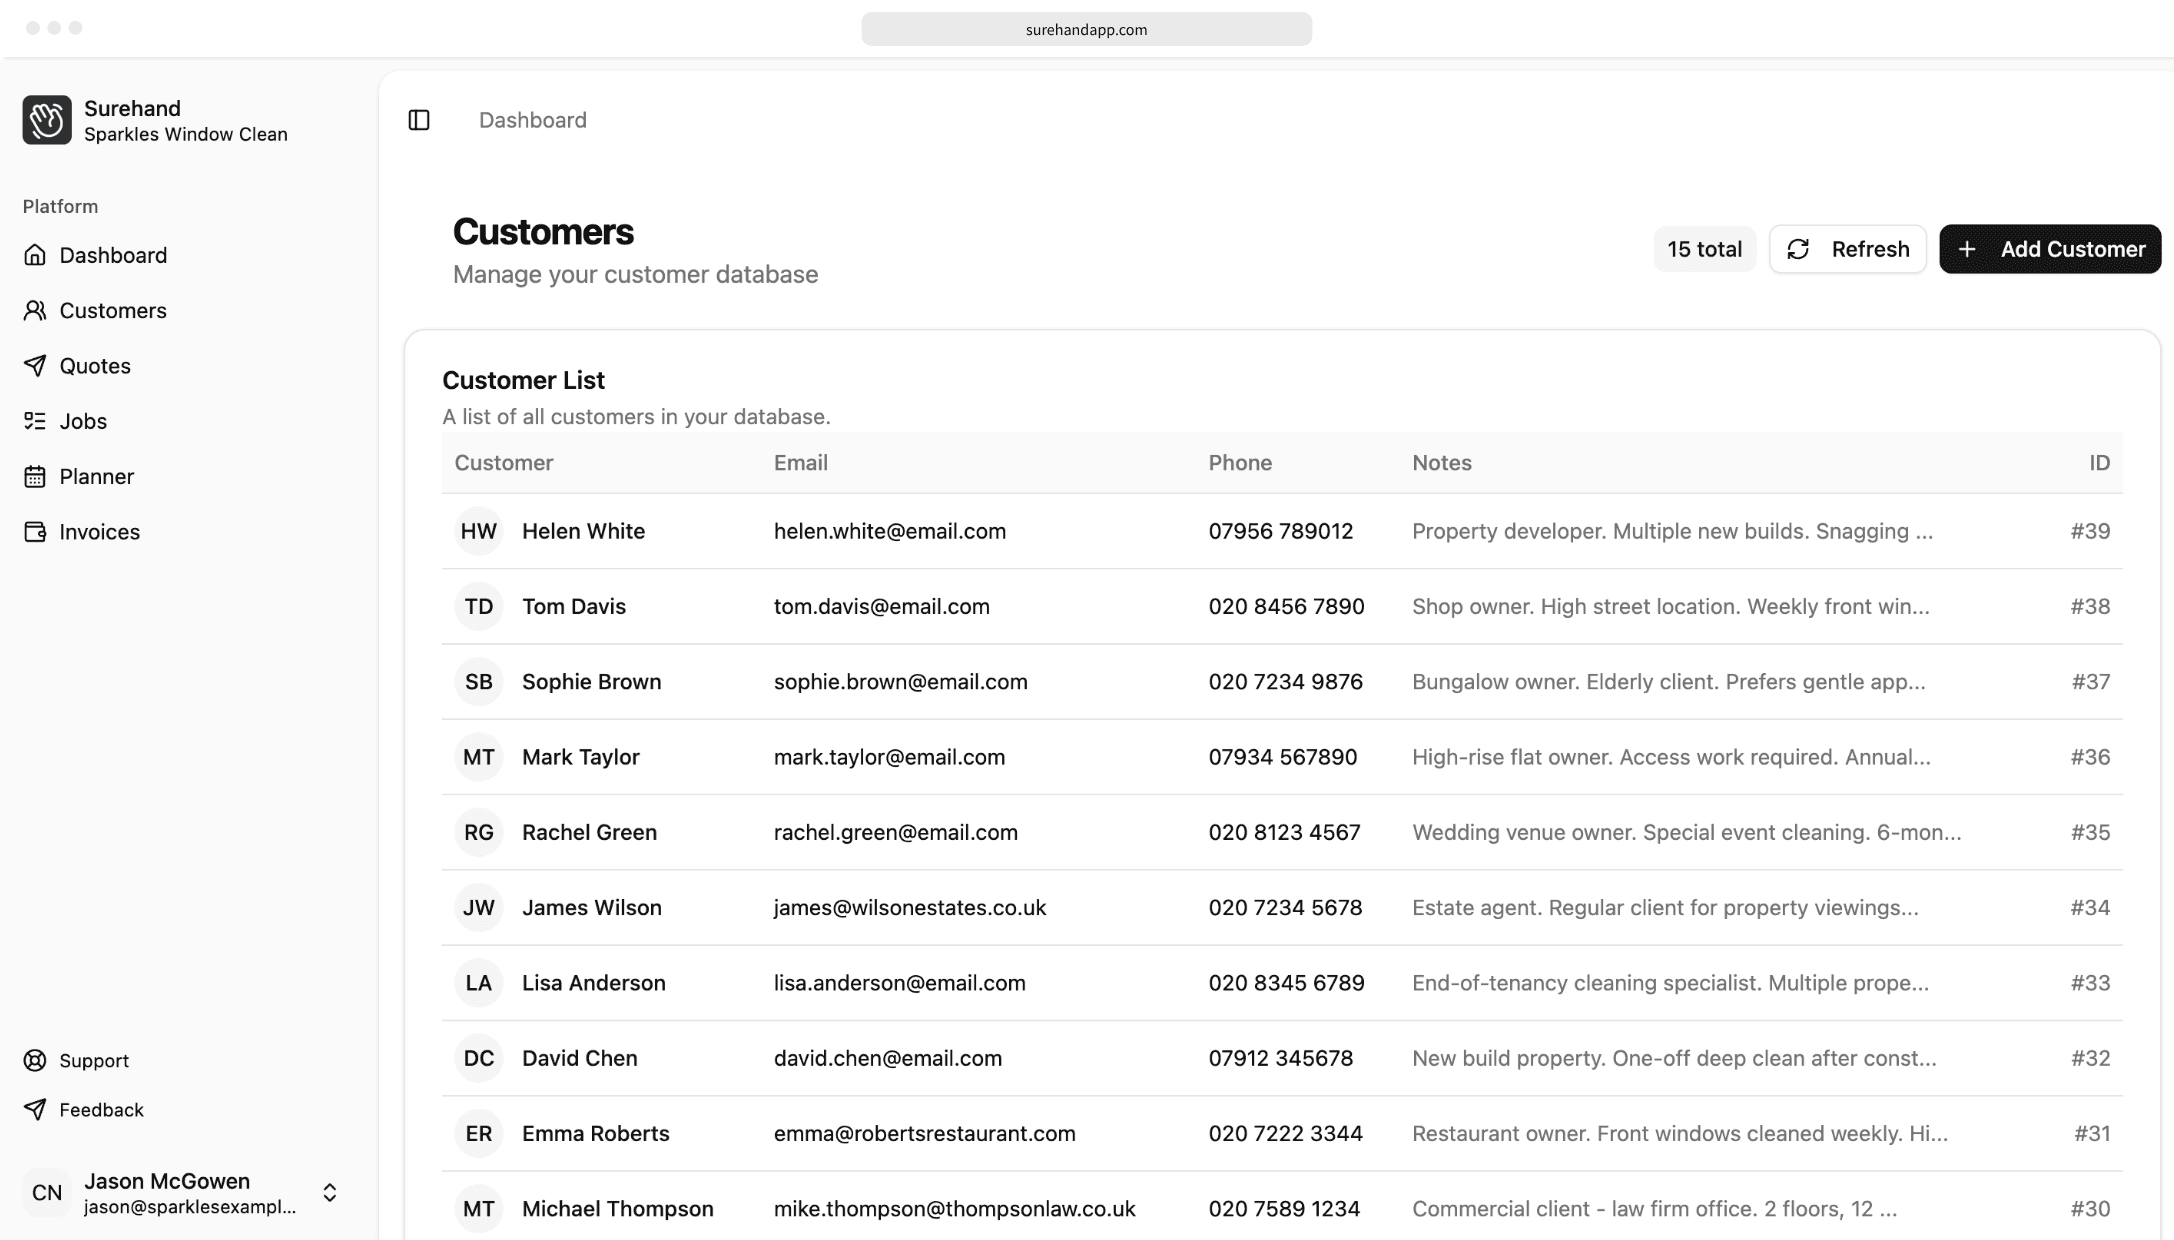The image size is (2174, 1240).
Task: Click the Dashboard breadcrumb link
Action: tap(532, 120)
